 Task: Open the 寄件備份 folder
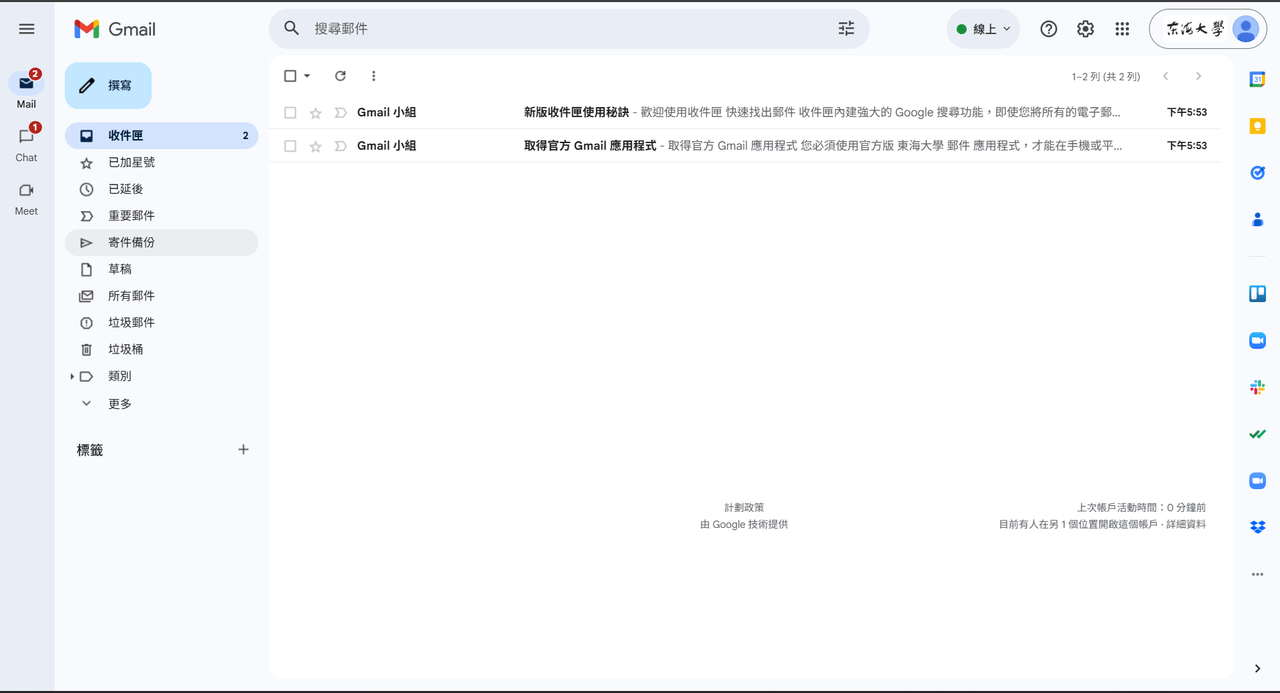click(x=131, y=242)
